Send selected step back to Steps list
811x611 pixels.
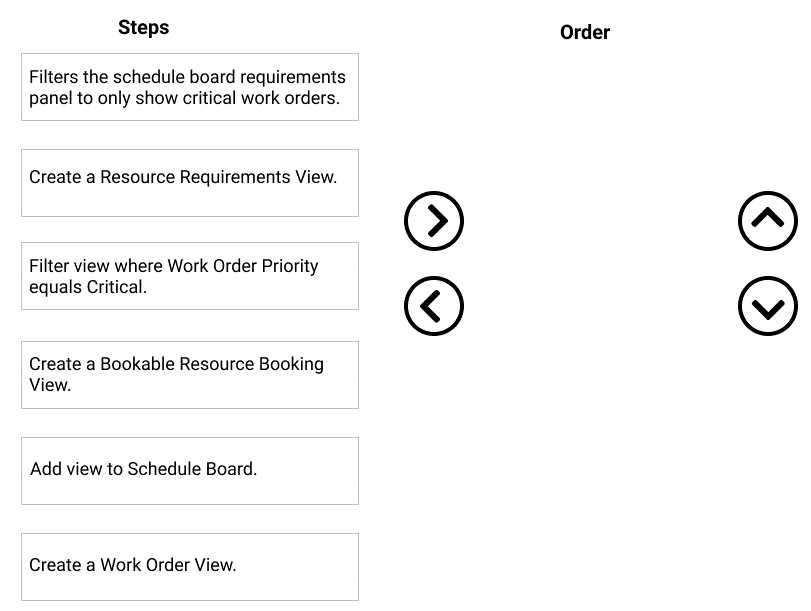point(434,306)
